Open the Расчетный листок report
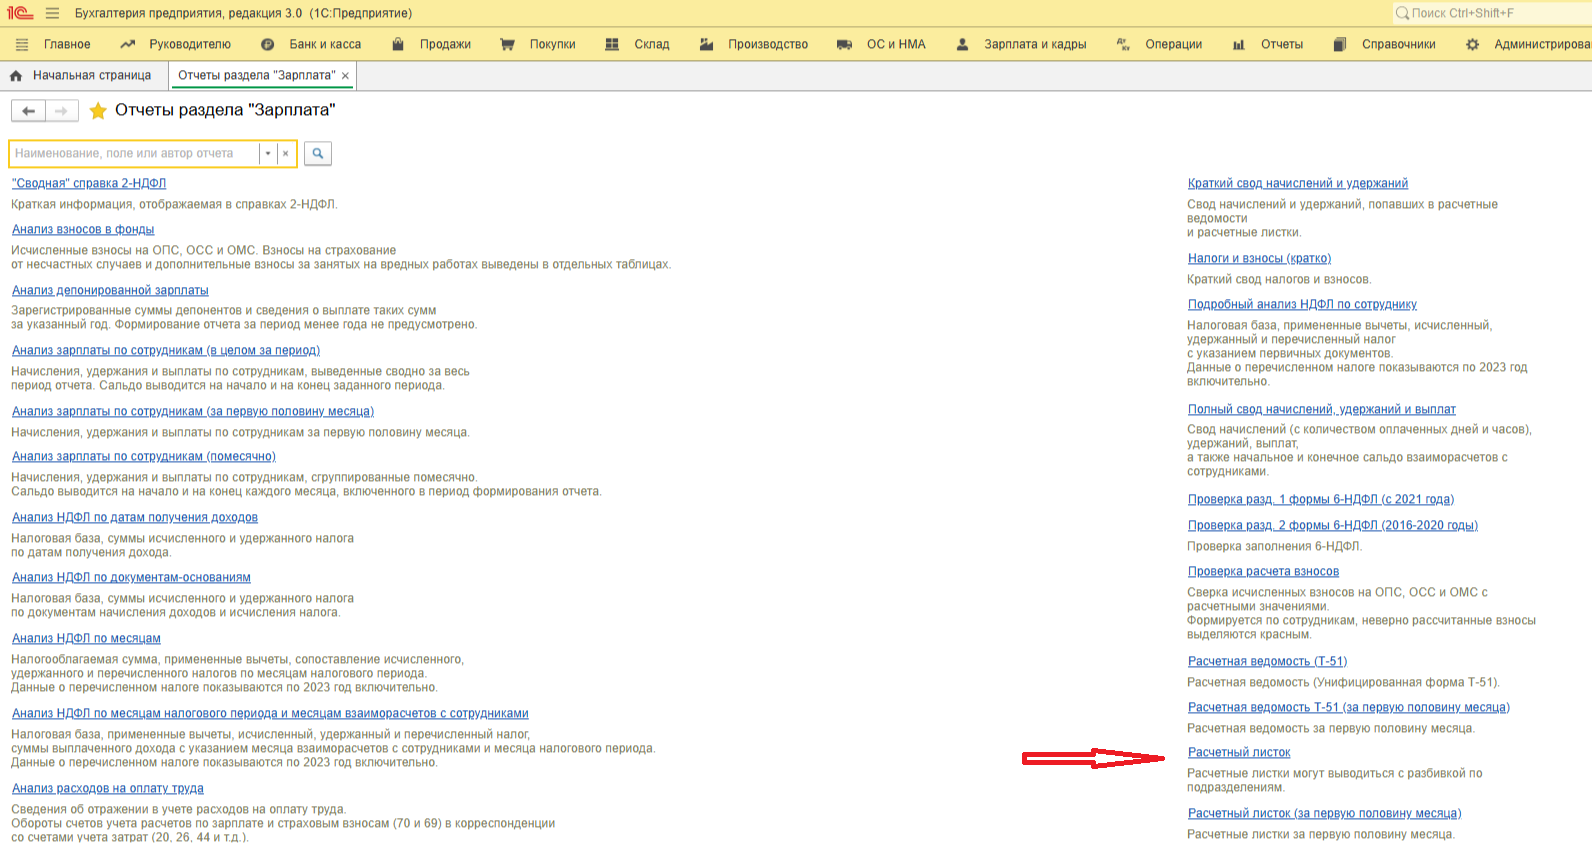This screenshot has width=1592, height=849. click(1239, 753)
